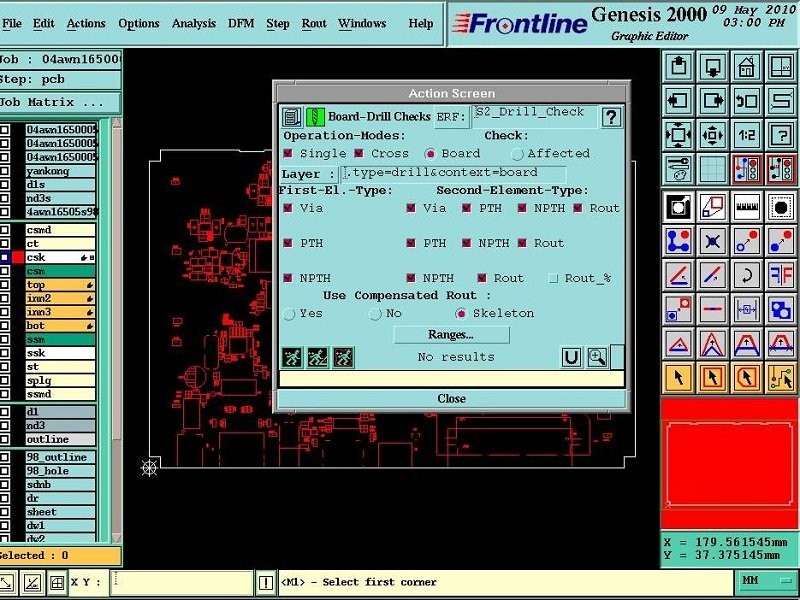Click the home view icon on right toolbar
Image resolution: width=800 pixels, height=600 pixels.
point(746,66)
